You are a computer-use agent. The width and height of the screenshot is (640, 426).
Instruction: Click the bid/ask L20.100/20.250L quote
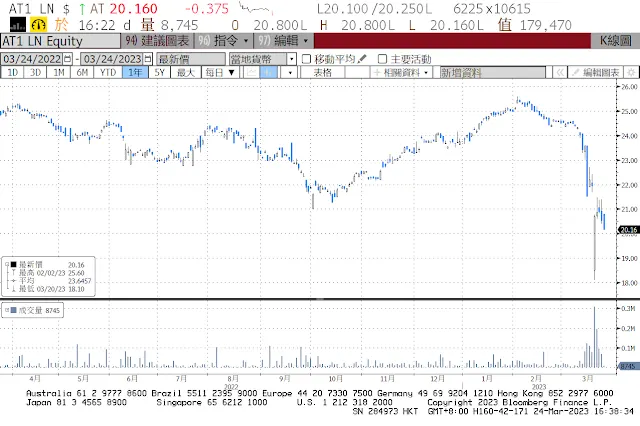click(x=374, y=9)
